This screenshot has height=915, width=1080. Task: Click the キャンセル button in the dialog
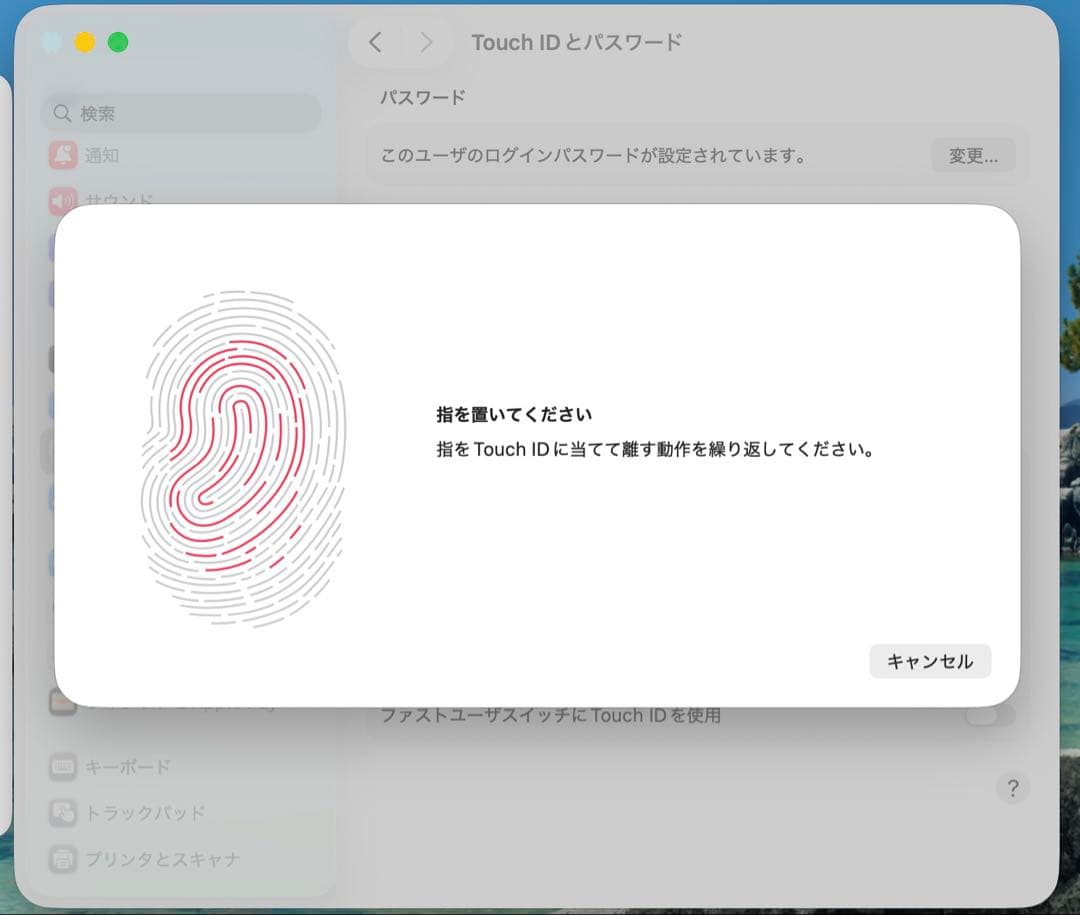click(930, 661)
